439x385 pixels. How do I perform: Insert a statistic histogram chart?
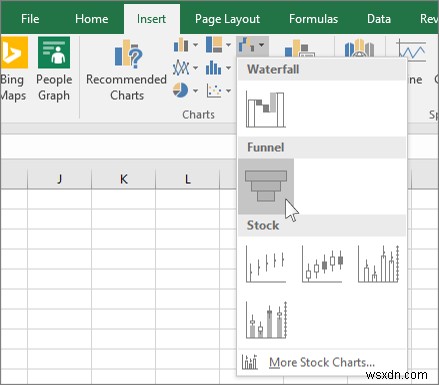[213, 68]
